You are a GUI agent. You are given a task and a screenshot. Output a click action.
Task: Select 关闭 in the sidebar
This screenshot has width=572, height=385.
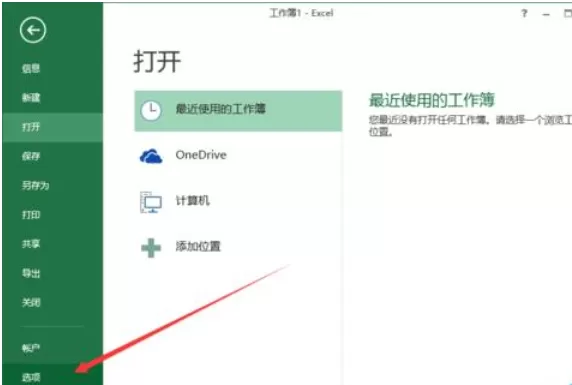tap(31, 302)
